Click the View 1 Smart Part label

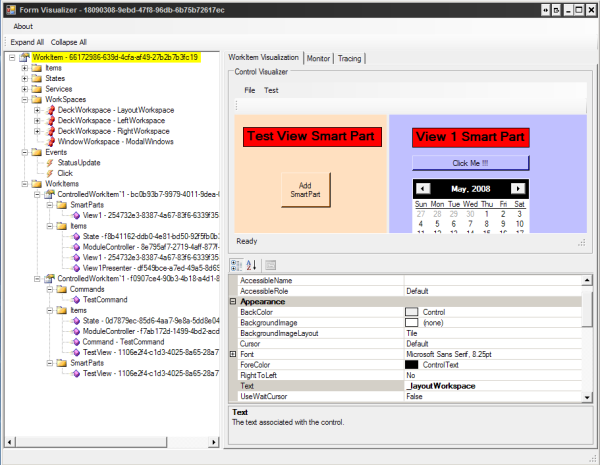471,137
